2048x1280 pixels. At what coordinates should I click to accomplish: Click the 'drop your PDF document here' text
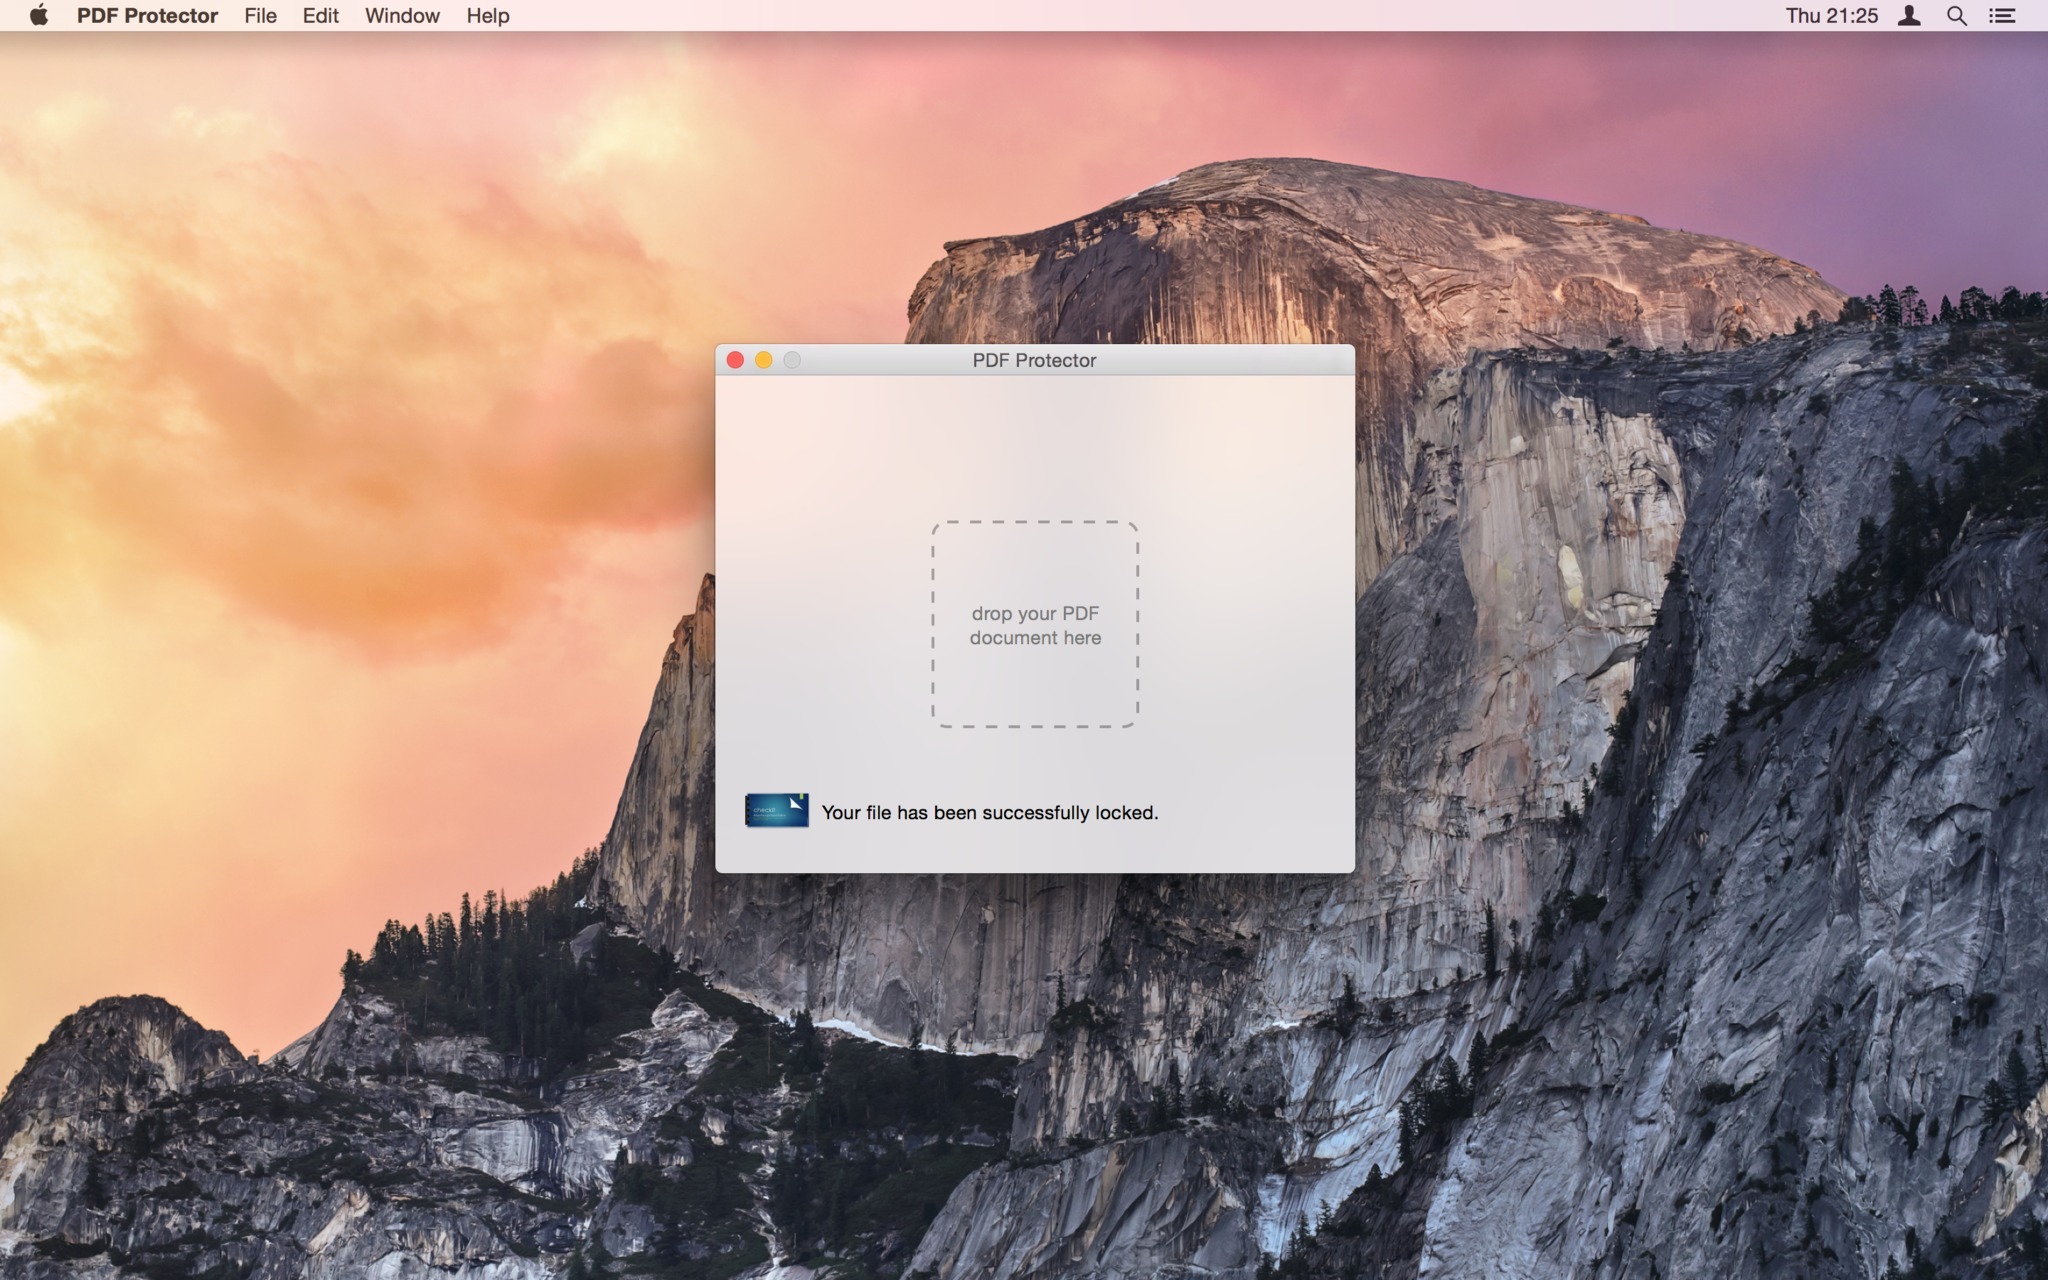point(1034,625)
